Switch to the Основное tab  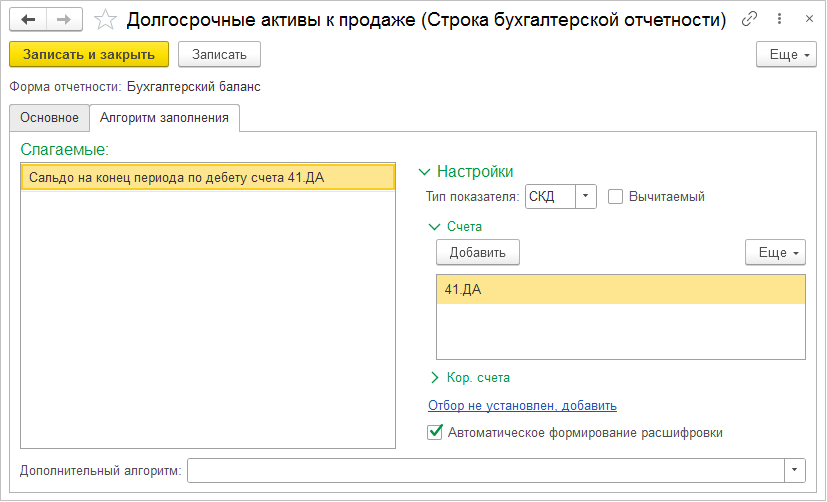pos(49,118)
